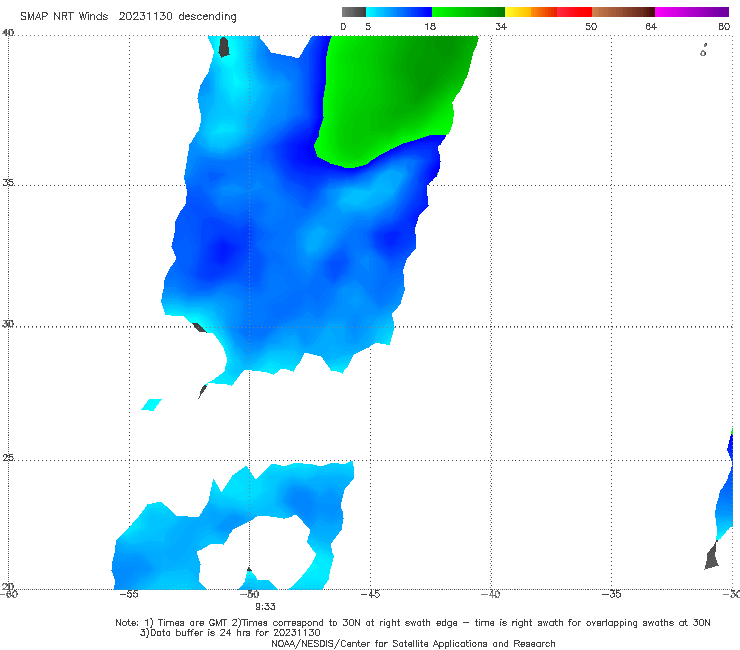Click the gray segment of the color bar
740x650 pixels.
(x=354, y=12)
